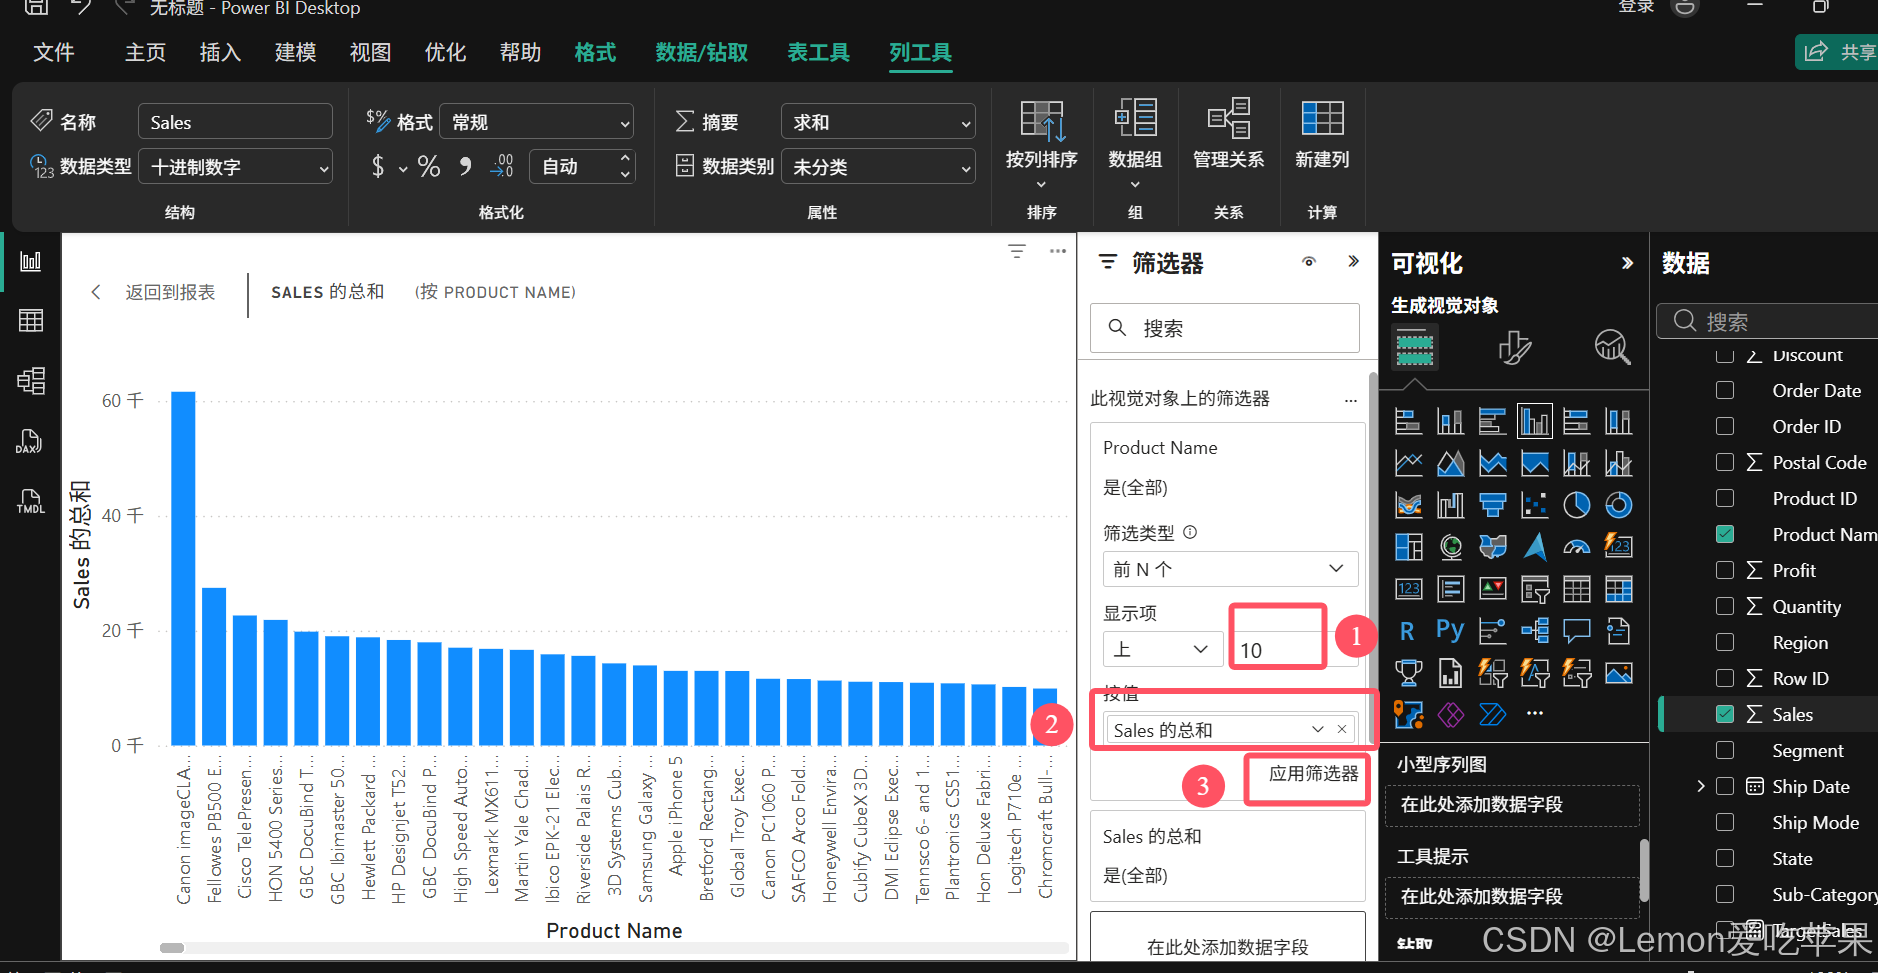This screenshot has height=973, width=1878.
Task: Click the chart's more options ellipsis
Action: 1058,251
